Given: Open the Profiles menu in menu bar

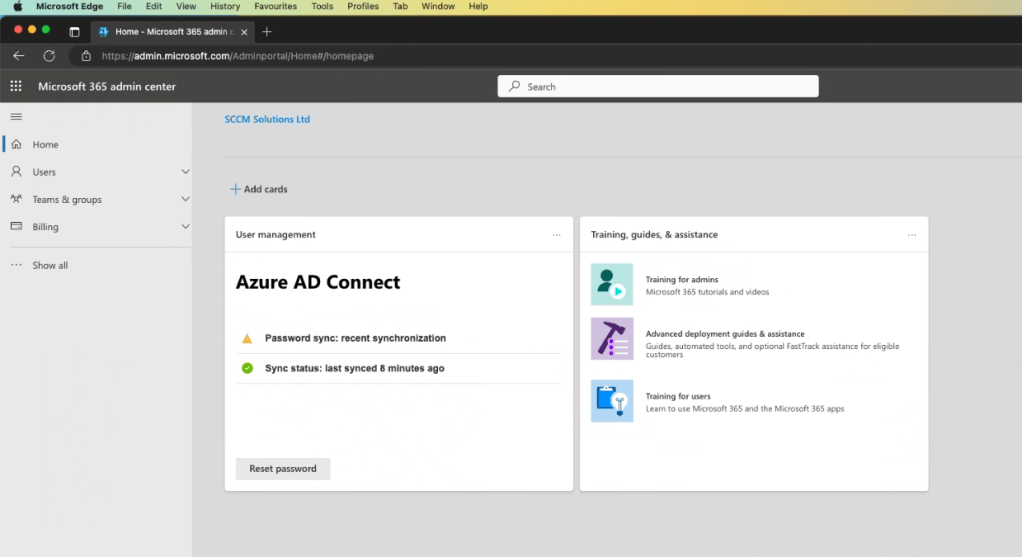Looking at the screenshot, I should click(x=363, y=6).
